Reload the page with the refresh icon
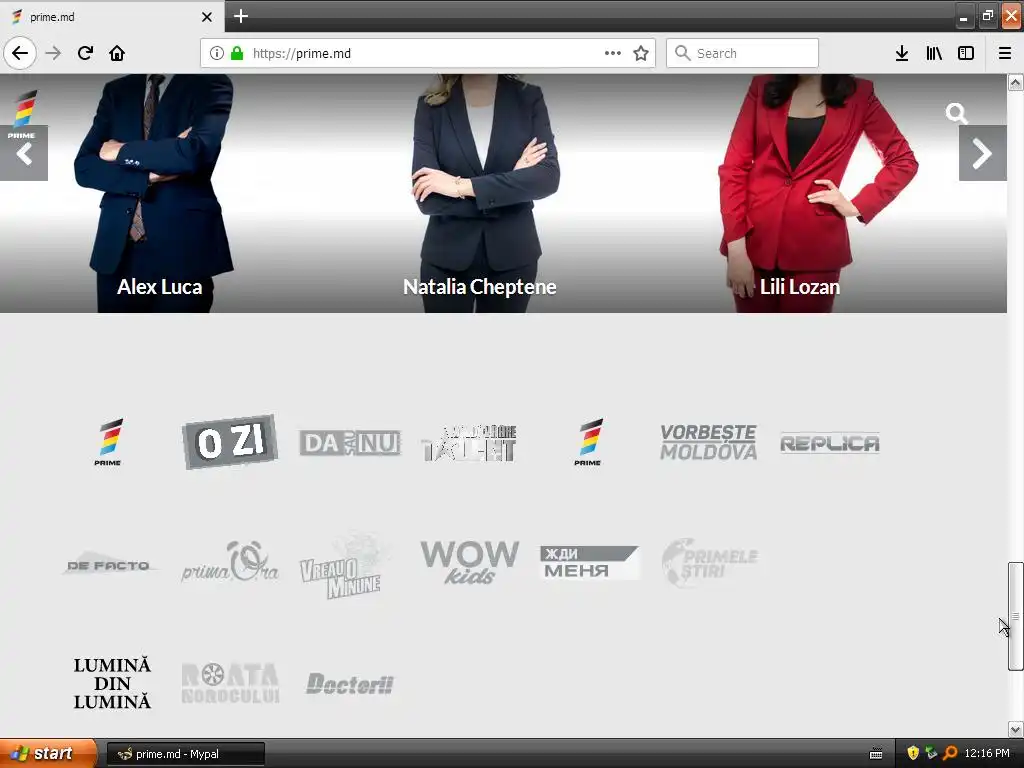This screenshot has height=768, width=1024. (85, 53)
